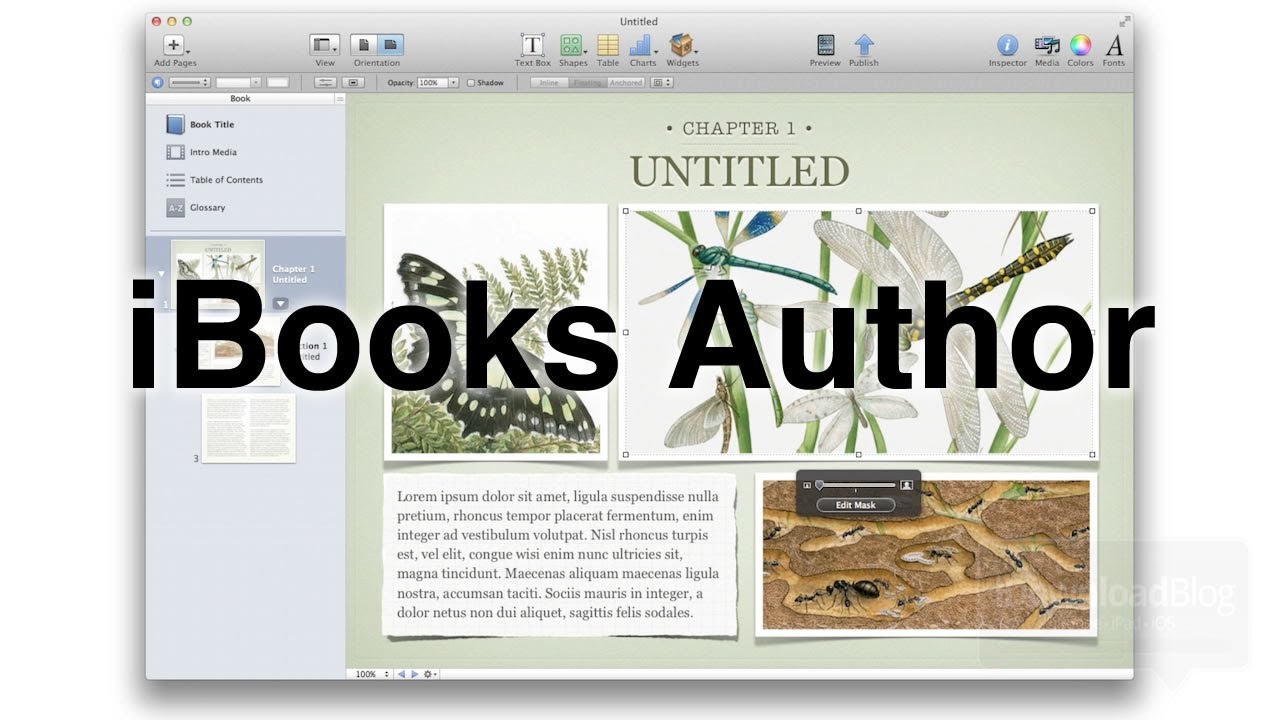Click the UNTITLED chapter title
This screenshot has height=720, width=1280.
739,171
